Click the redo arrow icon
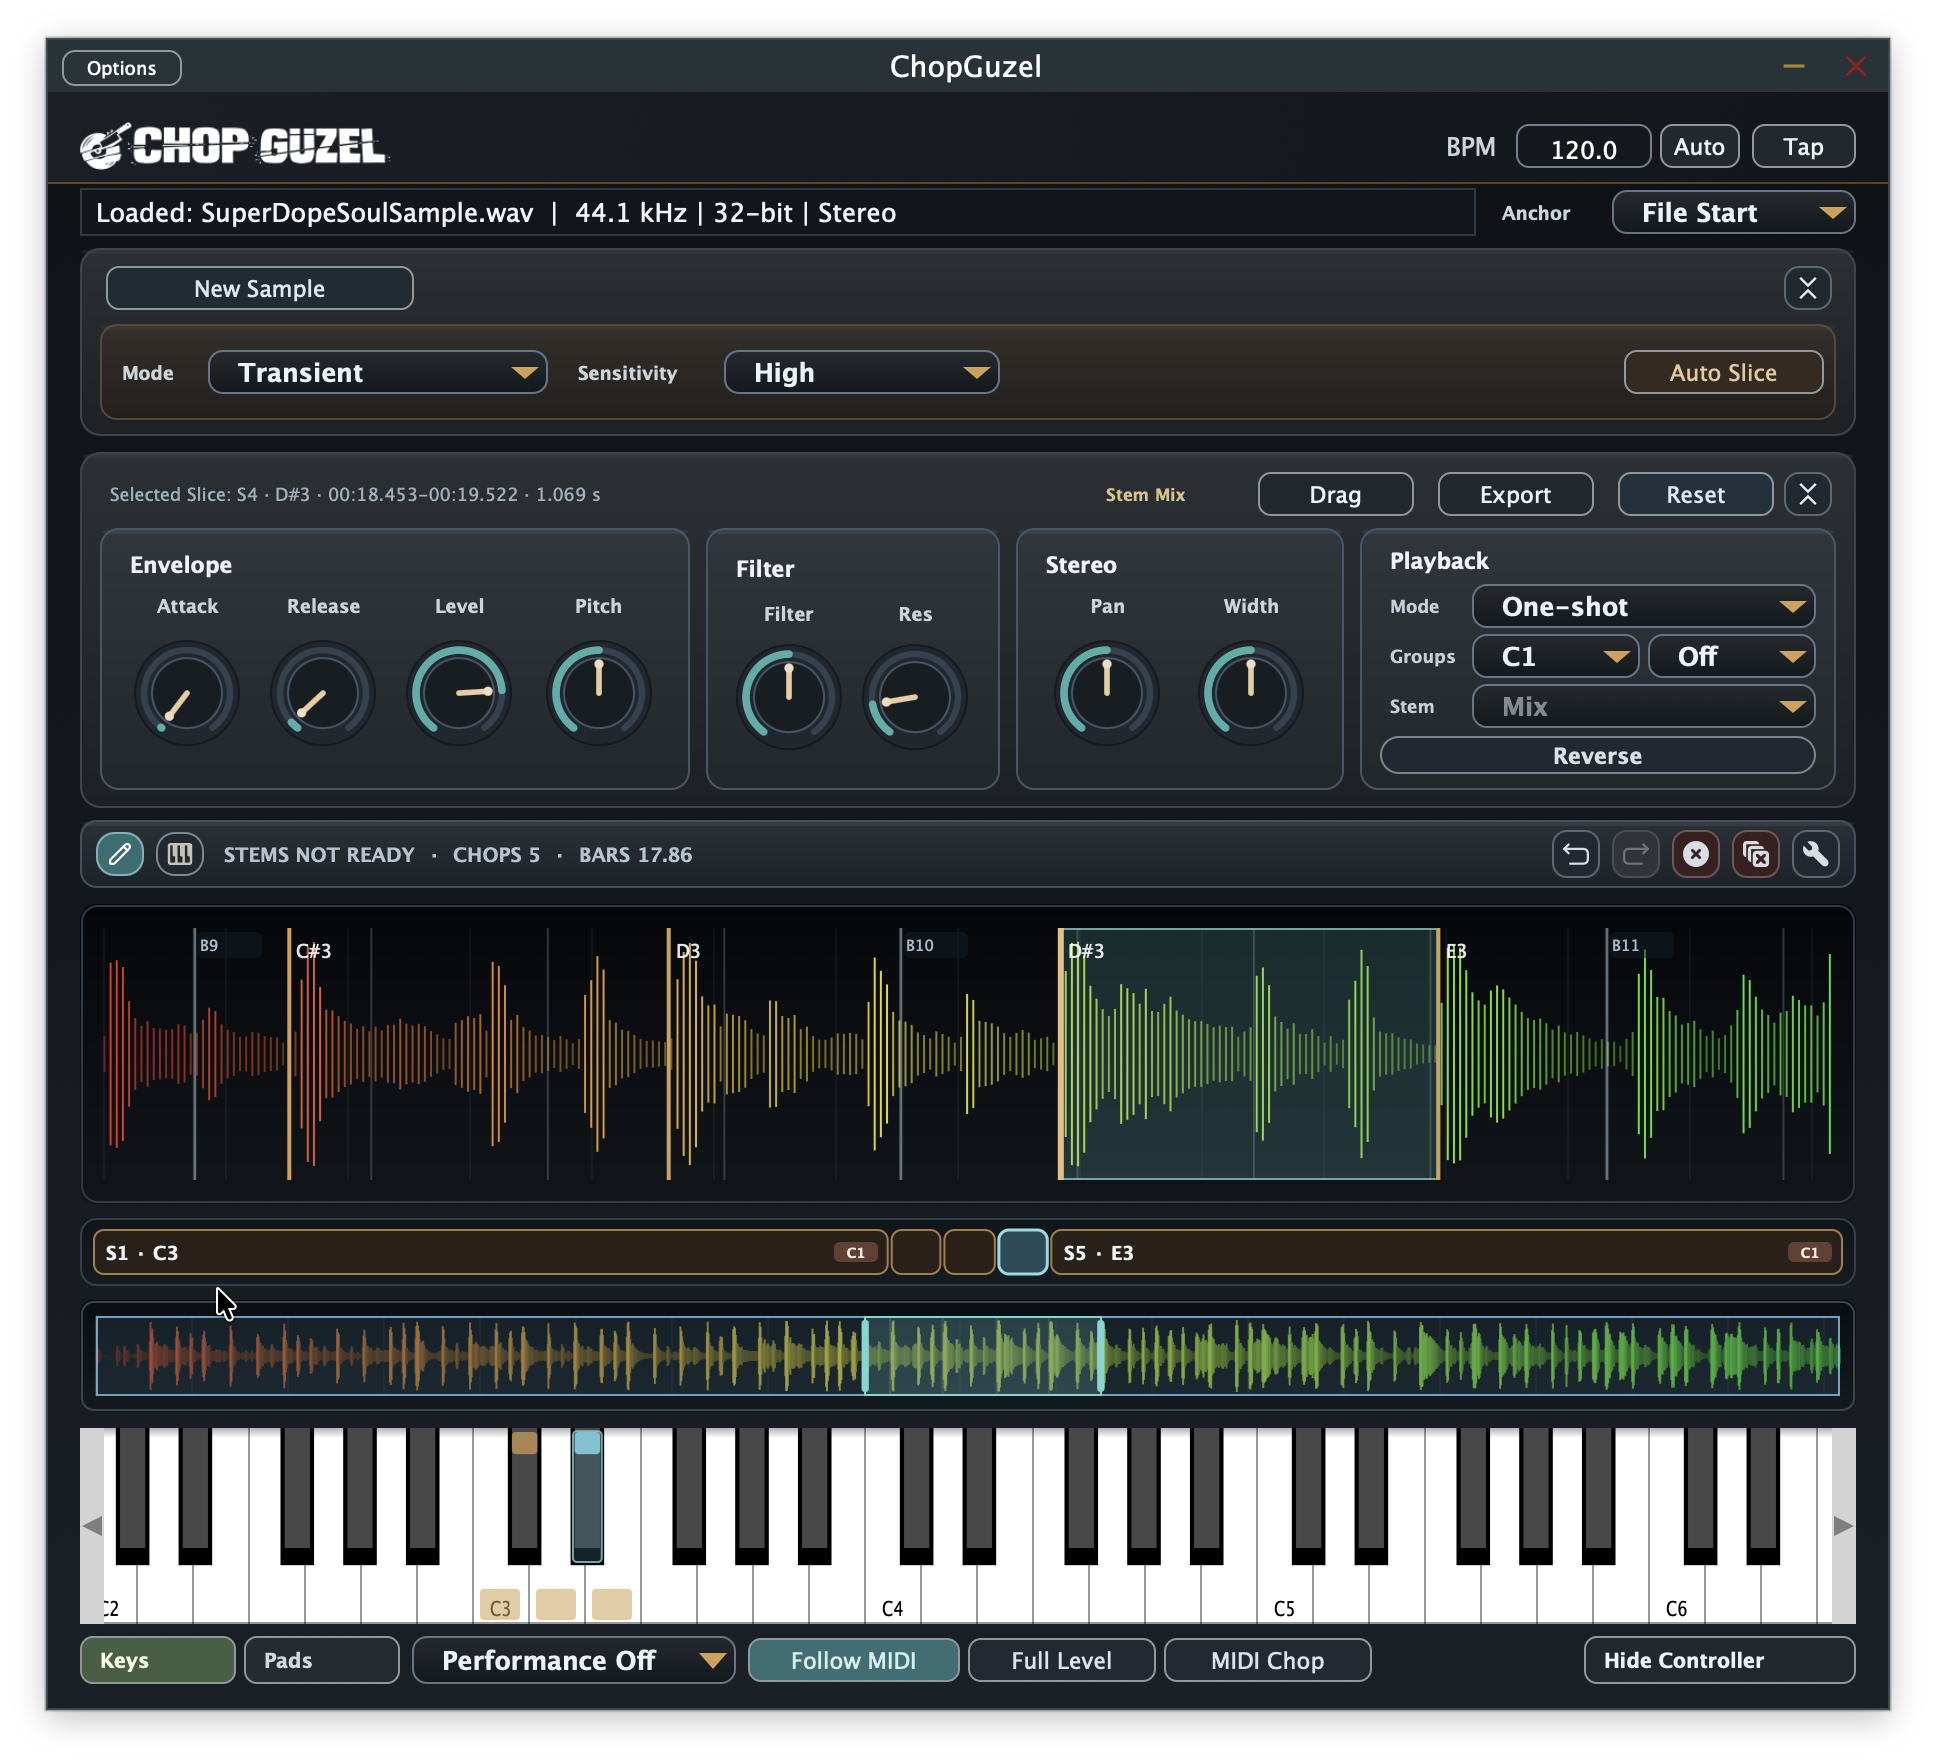Screen dimensions: 1936x1764 1636,854
